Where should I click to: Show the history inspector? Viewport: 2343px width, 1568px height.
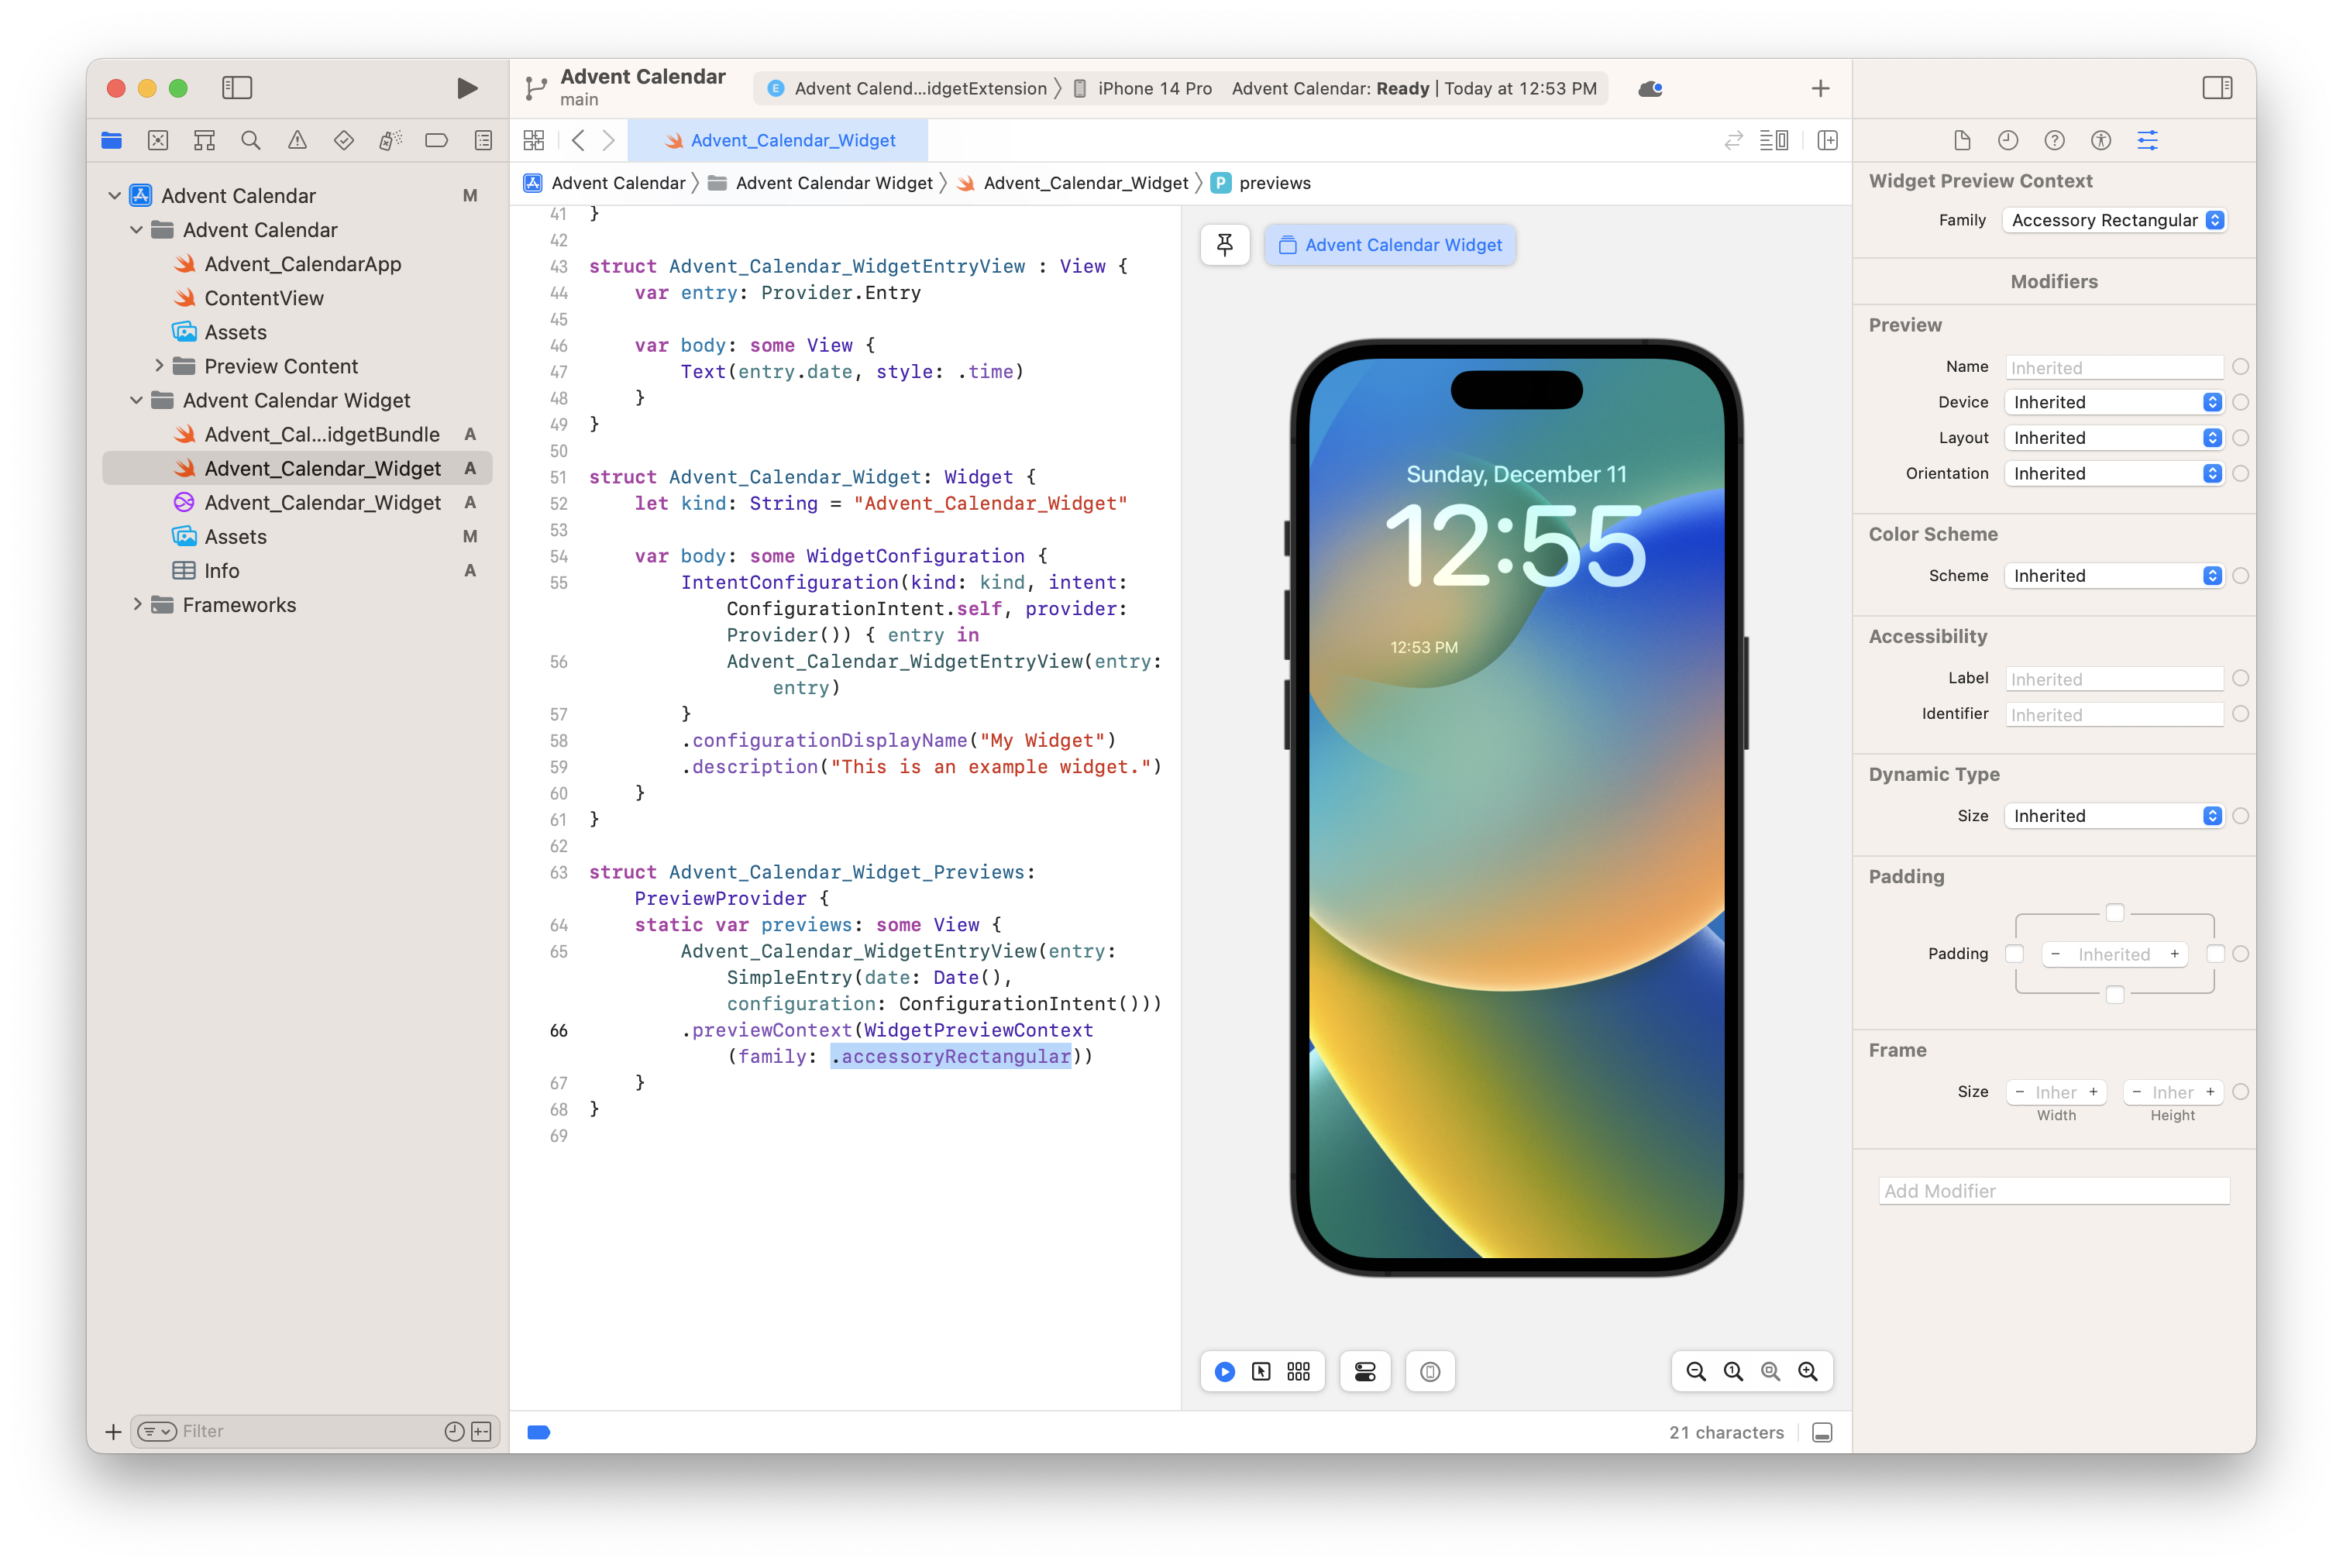(x=2008, y=140)
